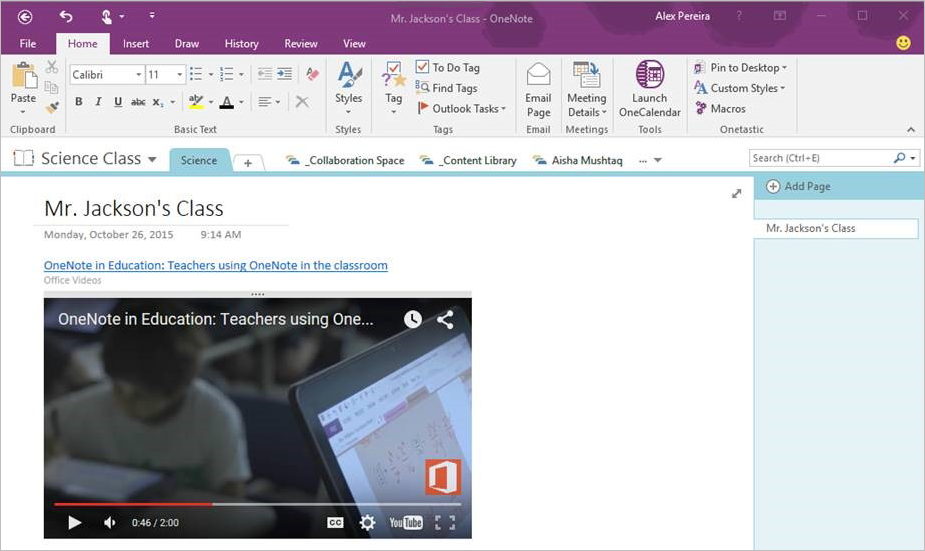Screen dimensions: 925x551
Task: Open the Email Page tool
Action: tap(538, 76)
